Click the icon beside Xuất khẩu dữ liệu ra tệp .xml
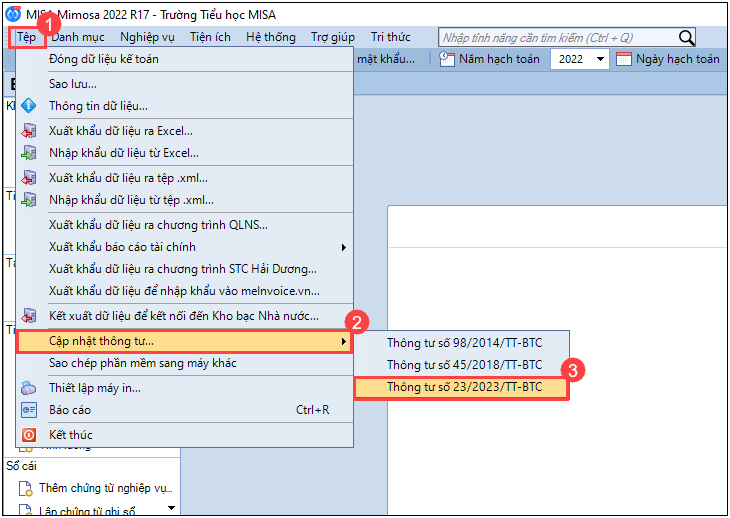 click(29, 178)
